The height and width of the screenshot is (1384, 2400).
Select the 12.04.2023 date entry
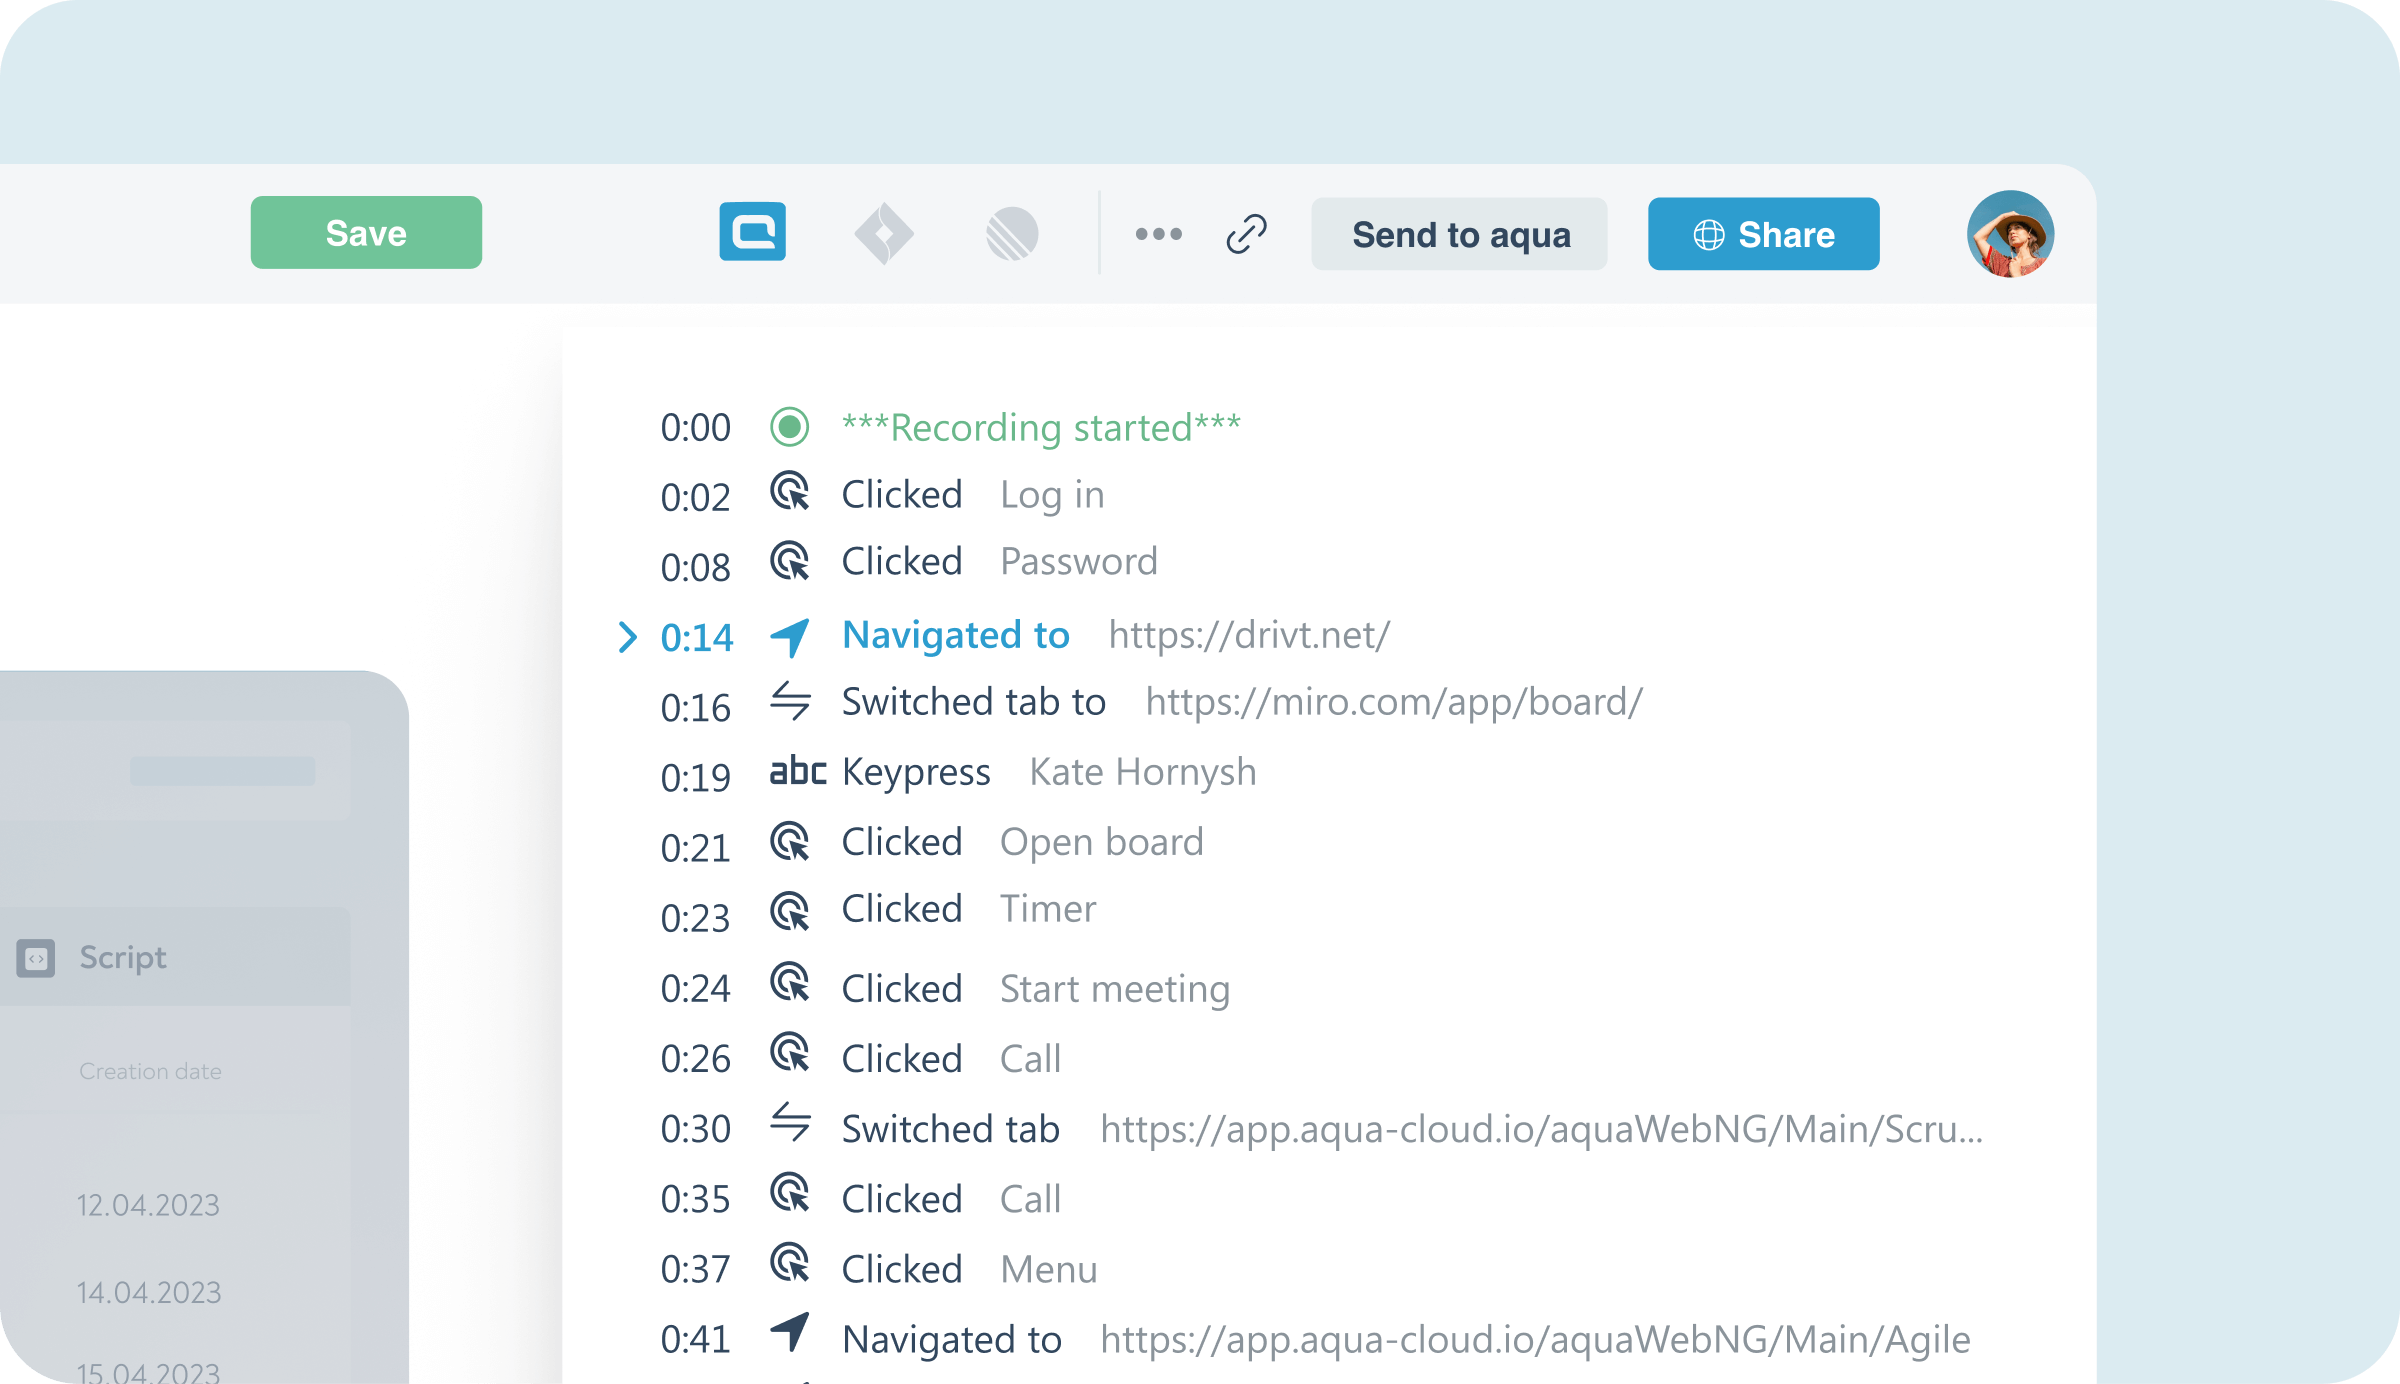coord(148,1205)
